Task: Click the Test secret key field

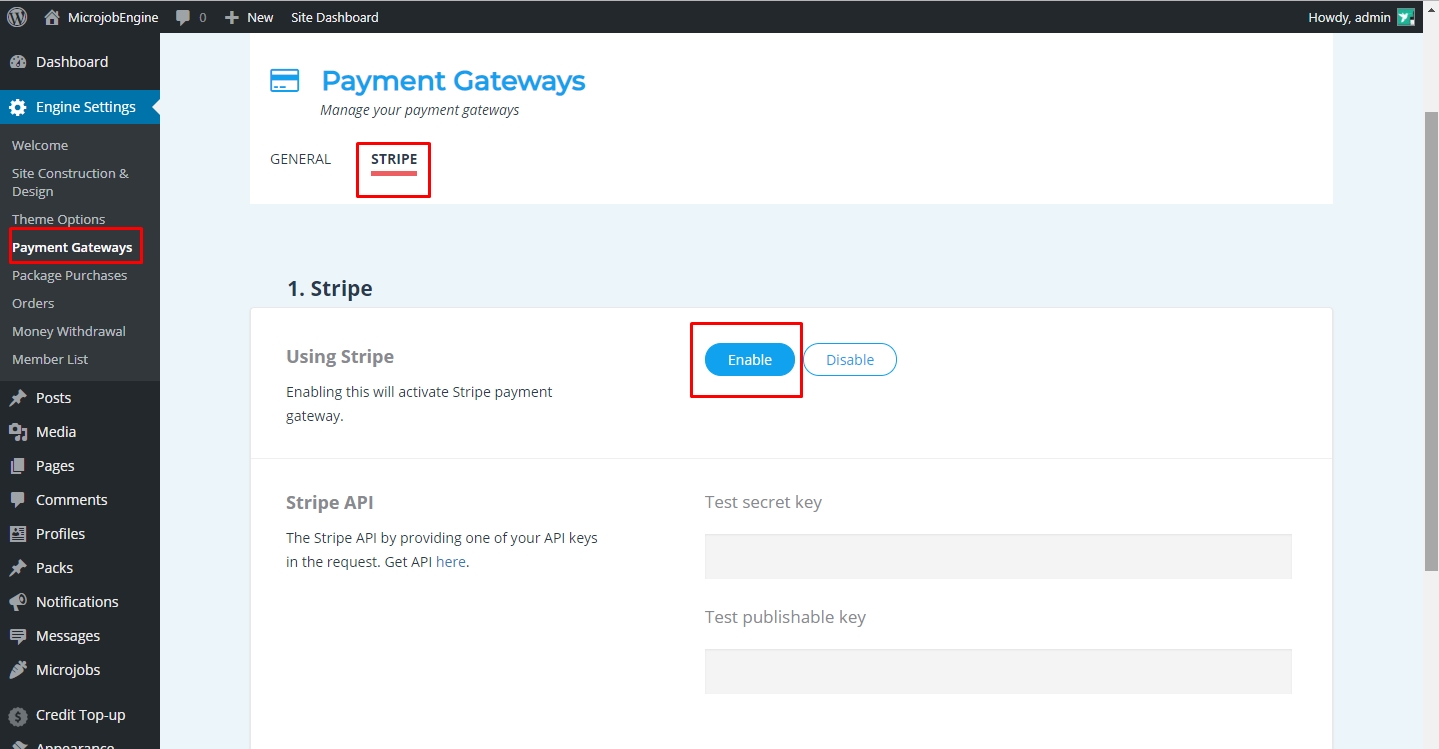Action: (997, 556)
